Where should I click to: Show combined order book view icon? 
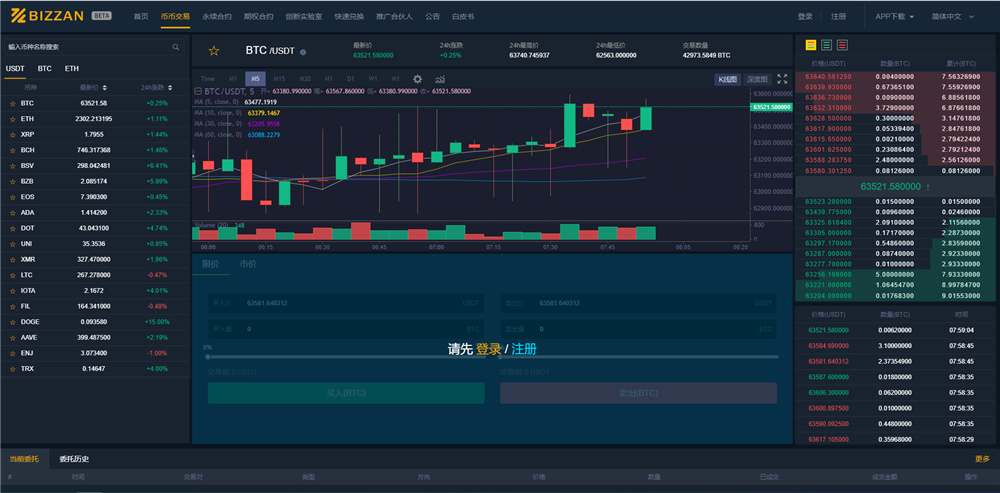click(x=809, y=45)
